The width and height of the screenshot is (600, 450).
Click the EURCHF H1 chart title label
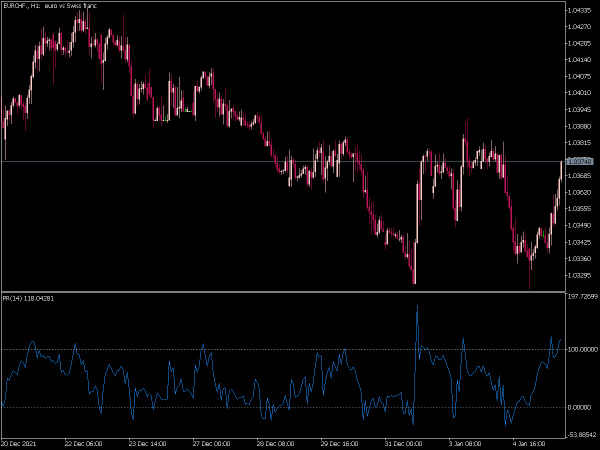50,6
